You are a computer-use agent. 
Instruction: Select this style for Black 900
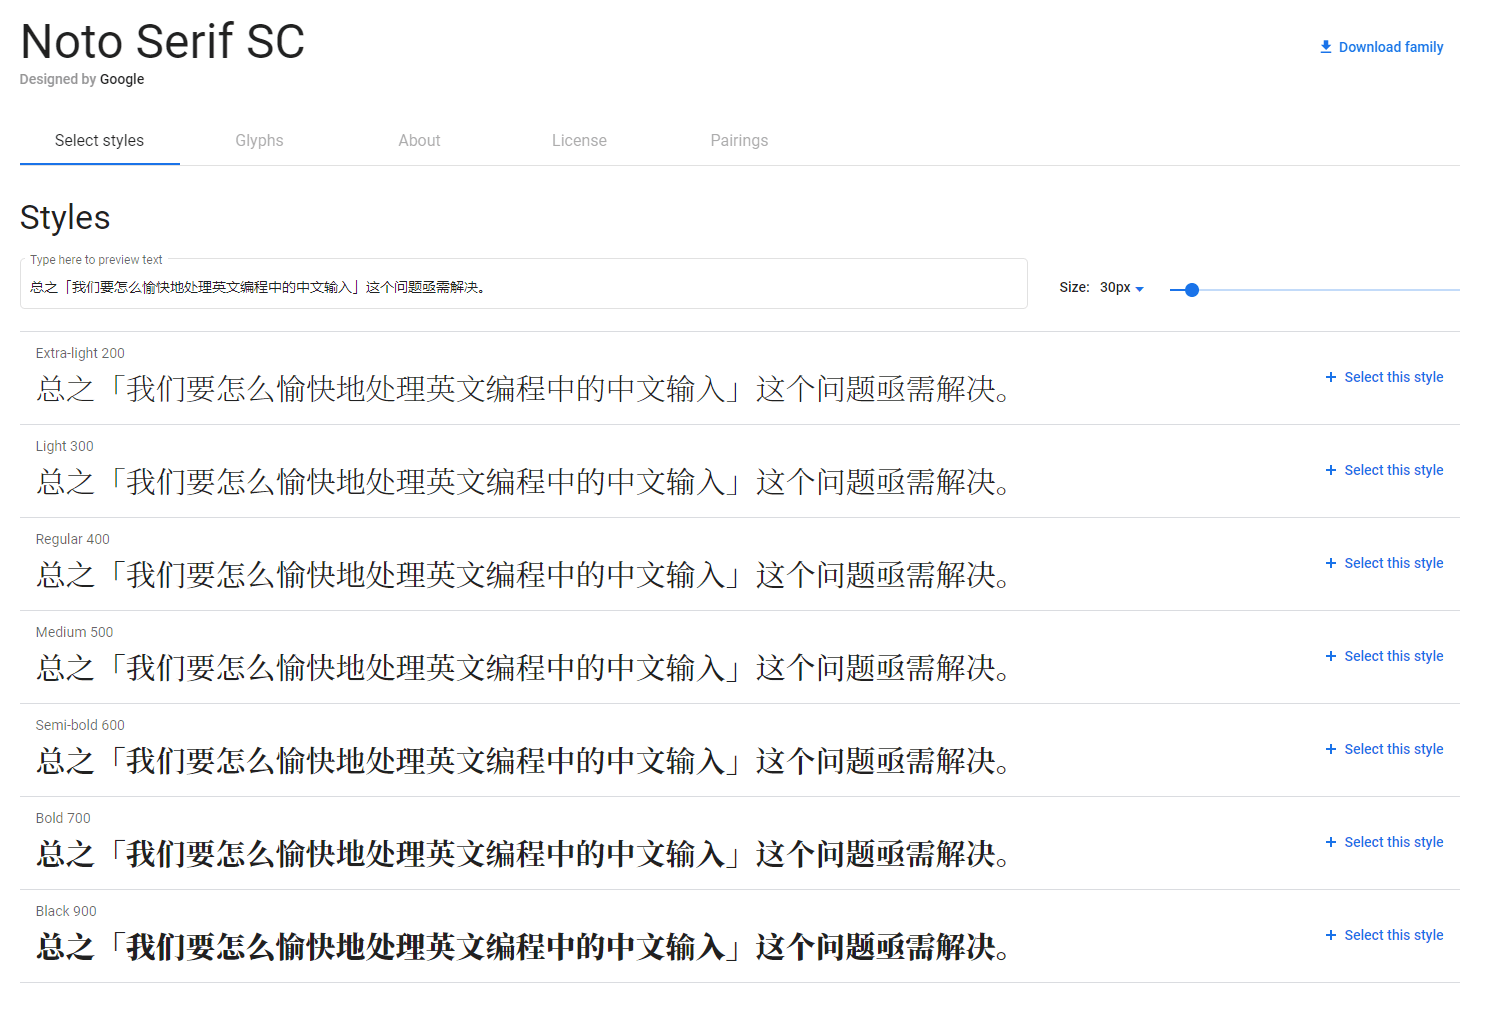(1384, 935)
